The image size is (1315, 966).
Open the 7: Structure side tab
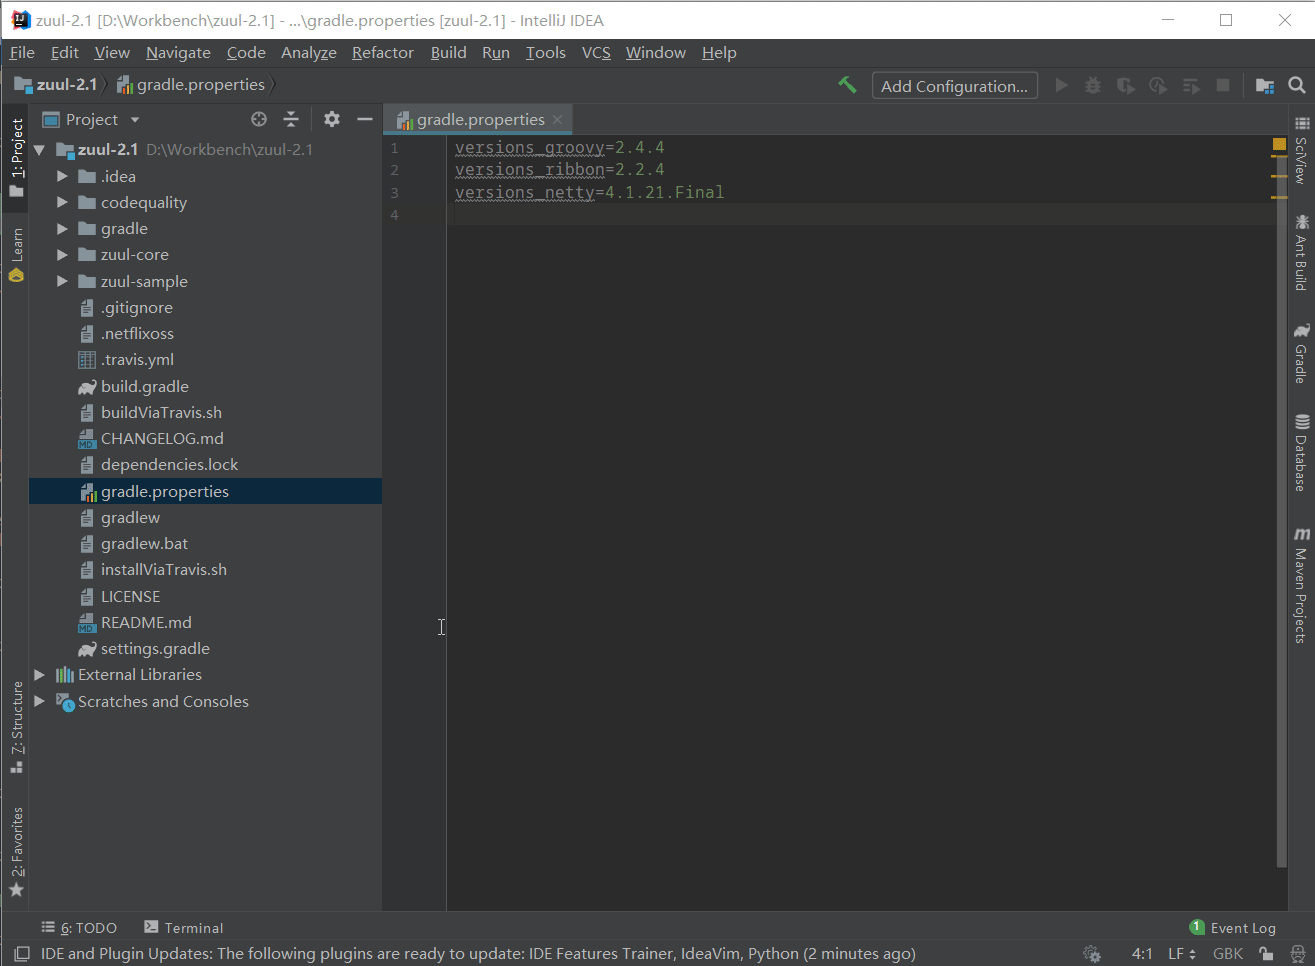pyautogui.click(x=16, y=727)
